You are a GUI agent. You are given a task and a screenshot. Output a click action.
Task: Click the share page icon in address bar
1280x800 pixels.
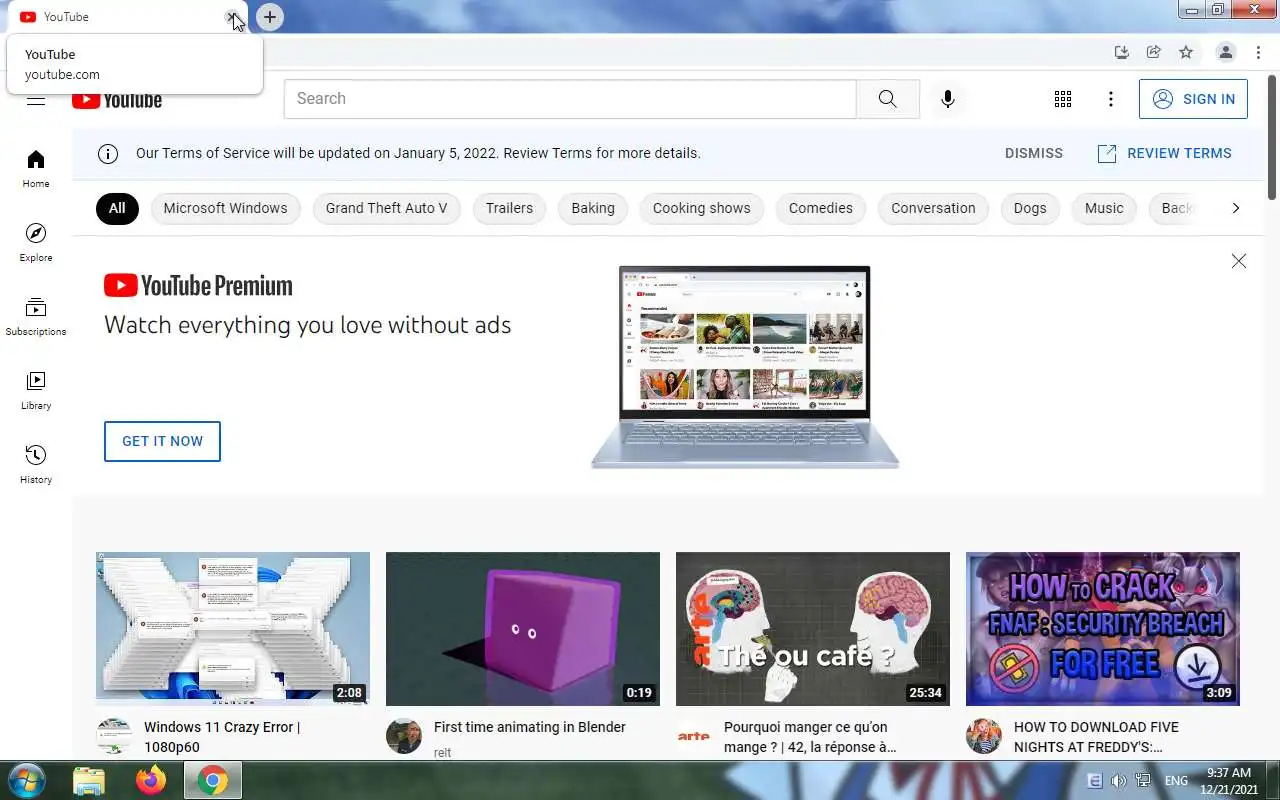(x=1154, y=52)
